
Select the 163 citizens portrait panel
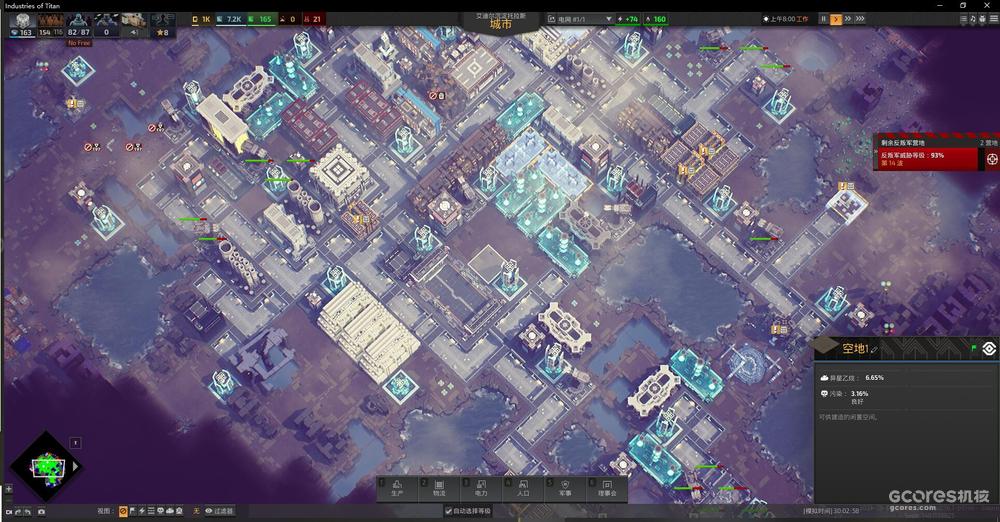(x=22, y=24)
